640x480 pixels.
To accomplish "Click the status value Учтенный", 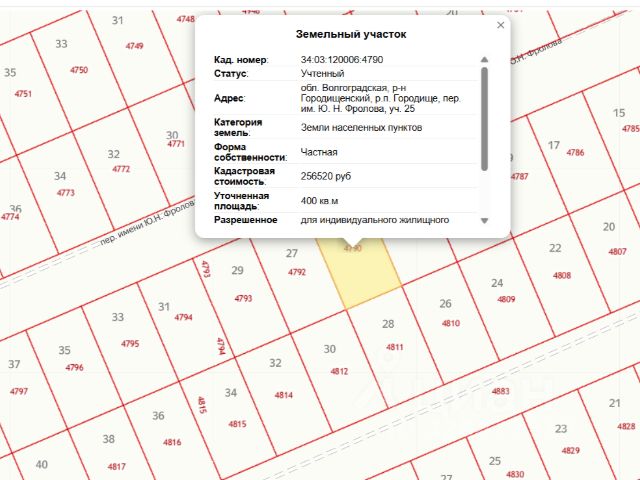I will (322, 73).
